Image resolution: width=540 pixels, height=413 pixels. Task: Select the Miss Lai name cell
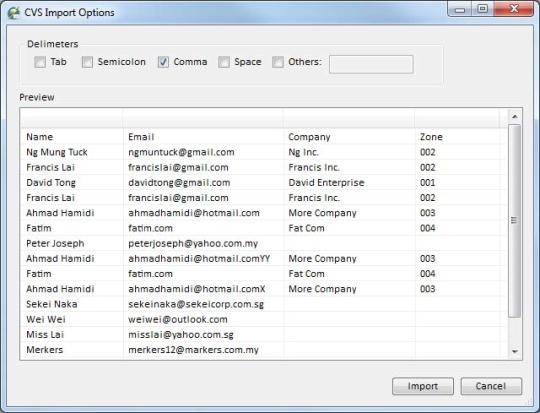pyautogui.click(x=72, y=334)
